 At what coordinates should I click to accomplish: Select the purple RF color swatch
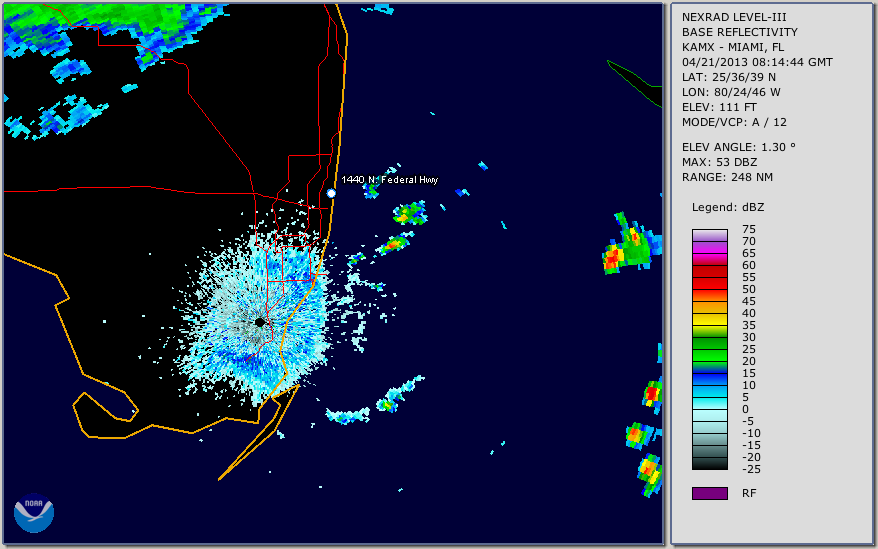tap(710, 493)
